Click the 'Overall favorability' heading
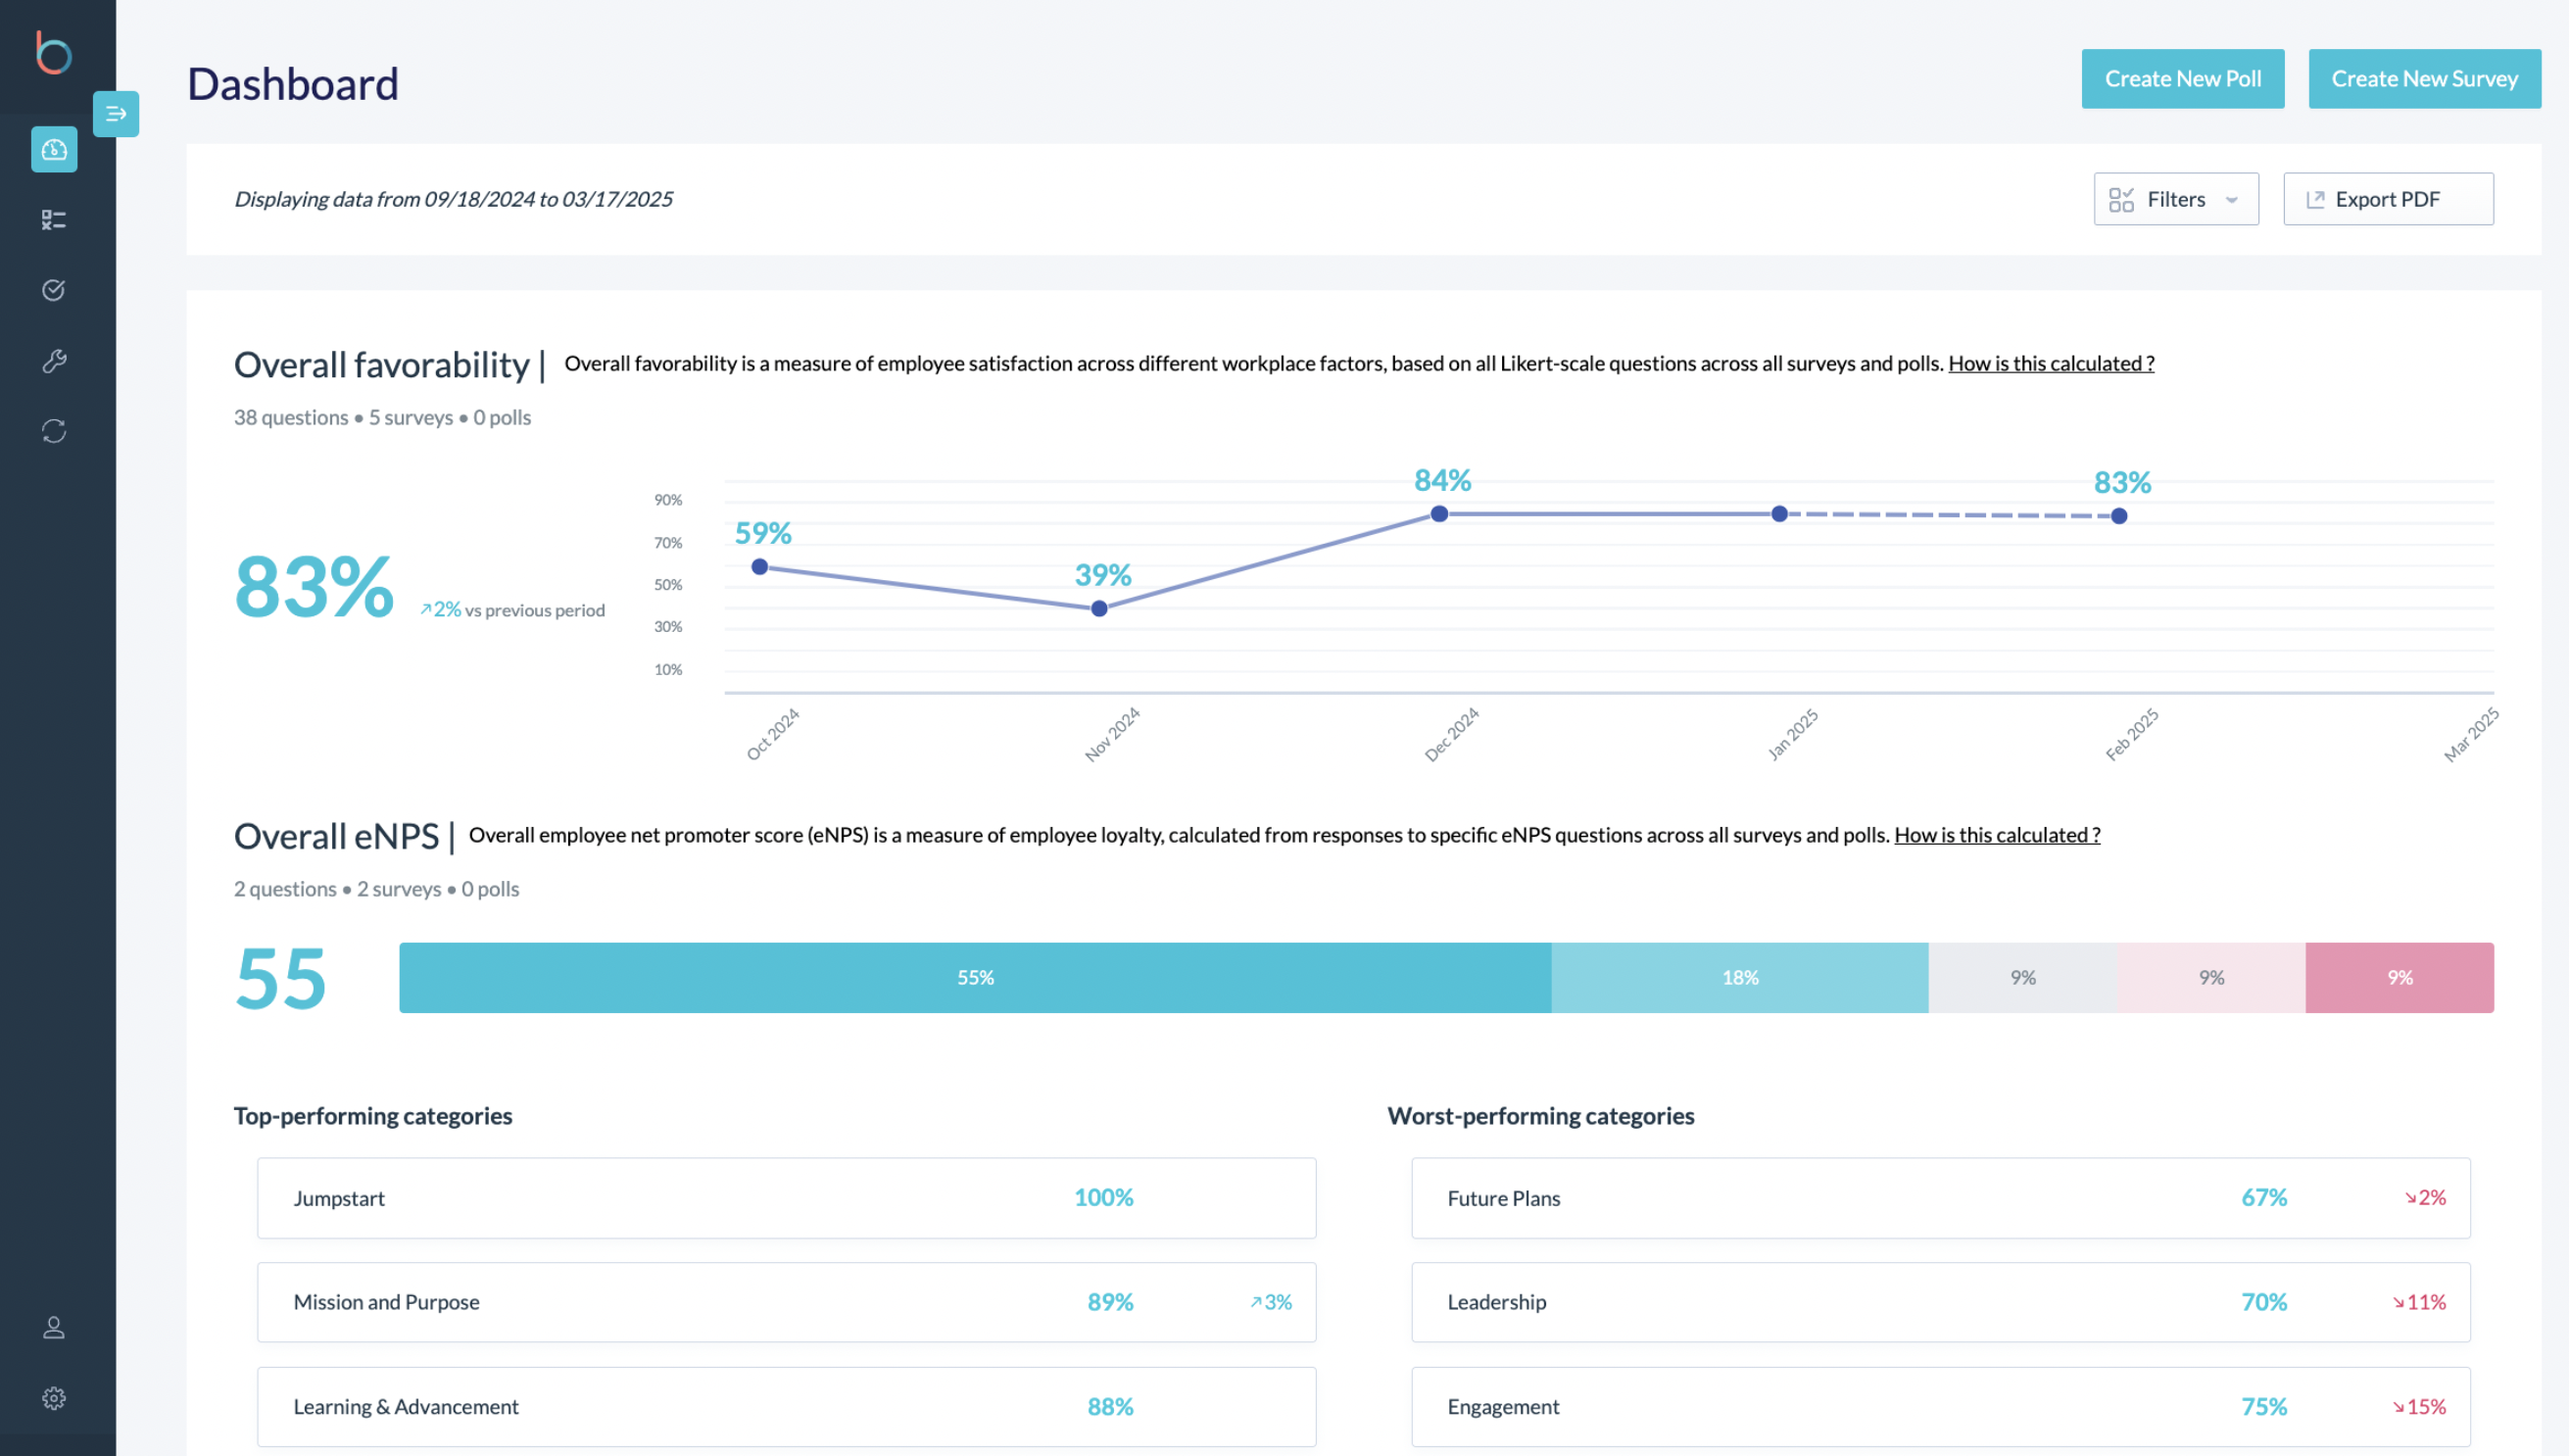Screen dimensions: 2569x1456 point(382,365)
